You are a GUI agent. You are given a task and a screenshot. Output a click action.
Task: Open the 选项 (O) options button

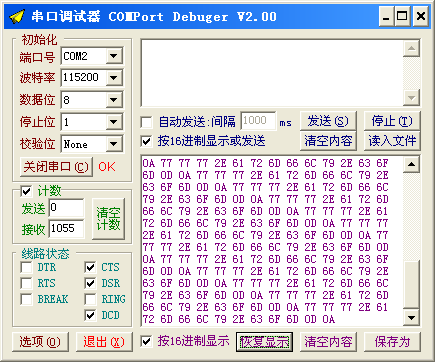tap(40, 342)
